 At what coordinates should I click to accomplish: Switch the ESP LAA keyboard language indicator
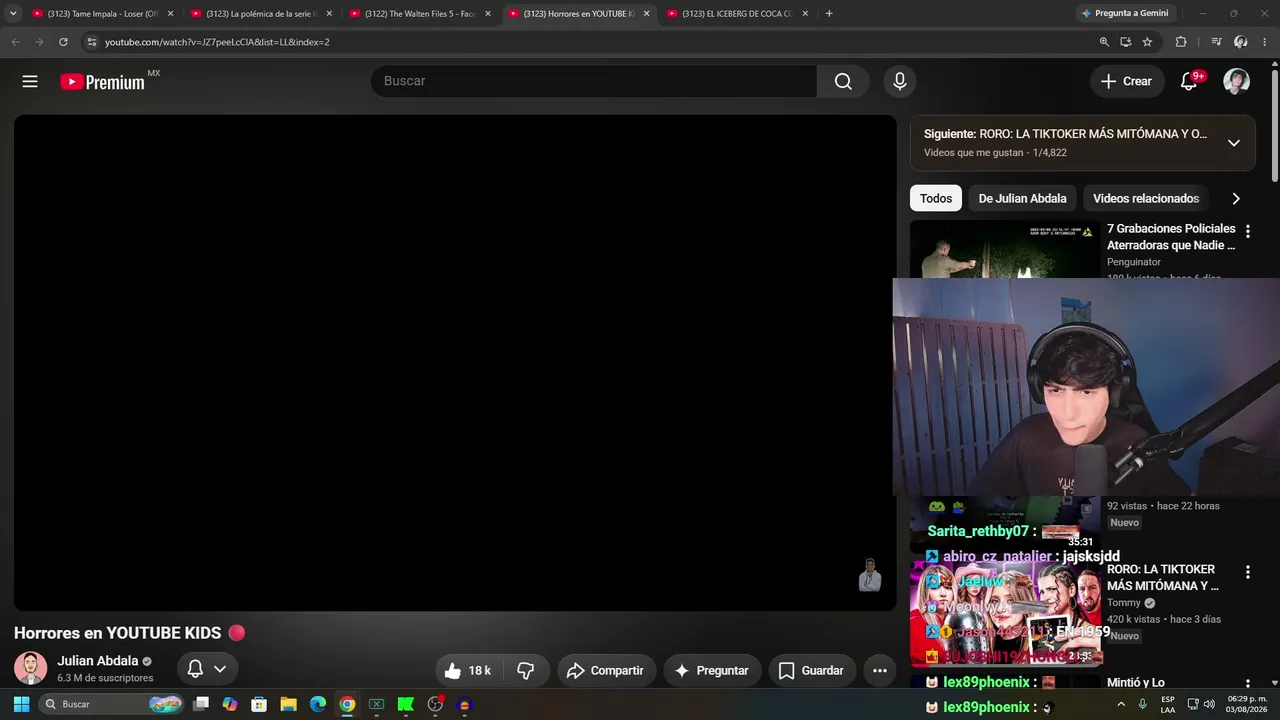[1168, 704]
